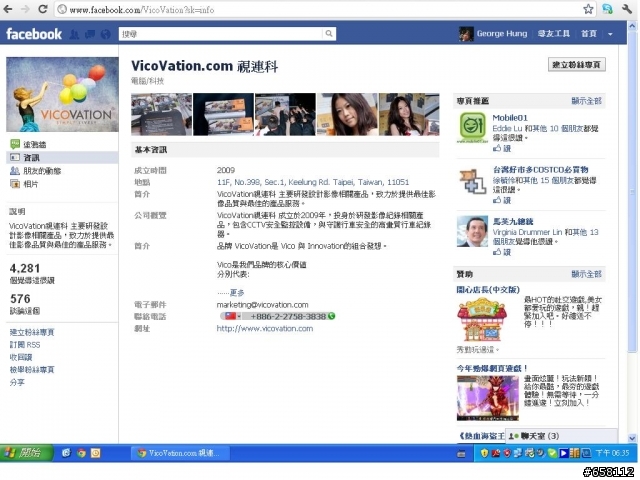This screenshot has height=480, width=640.
Task: Open friend requests icon in Facebook header
Action: (x=74, y=34)
